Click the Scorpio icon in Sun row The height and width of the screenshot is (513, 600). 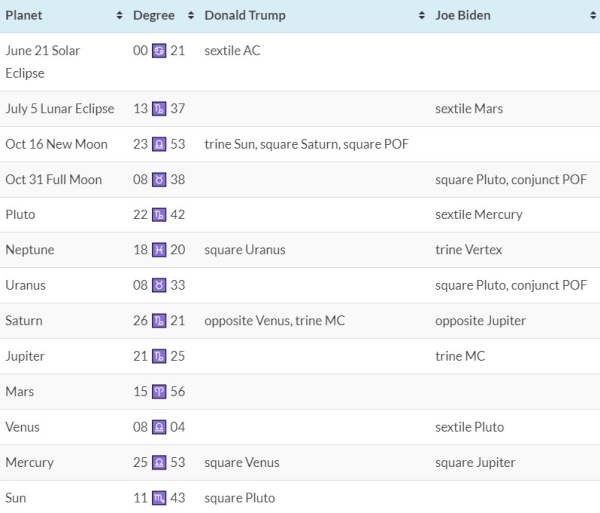(x=159, y=498)
